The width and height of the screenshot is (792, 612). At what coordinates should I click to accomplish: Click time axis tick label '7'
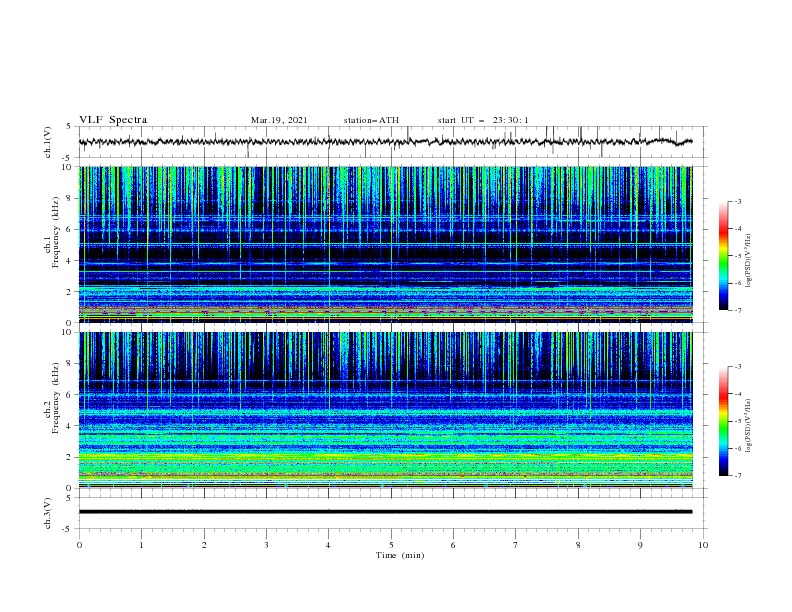[x=516, y=545]
